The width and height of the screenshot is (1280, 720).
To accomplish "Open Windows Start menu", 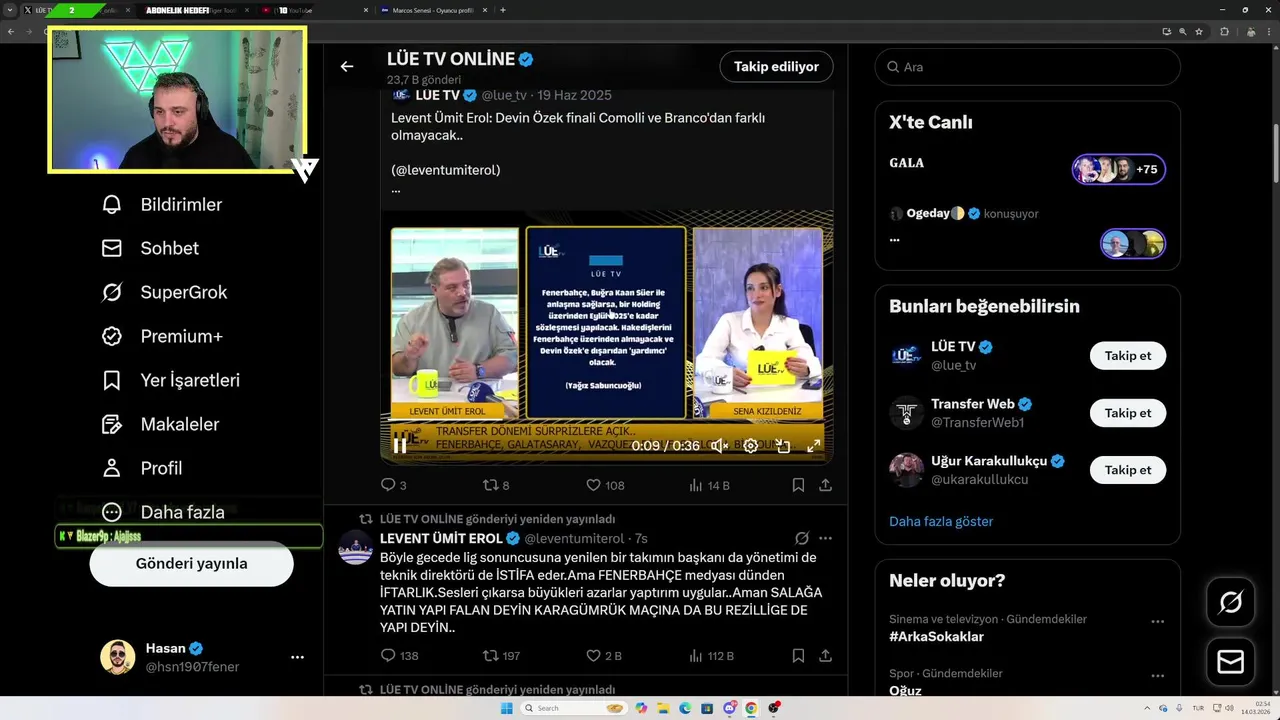I will (507, 708).
